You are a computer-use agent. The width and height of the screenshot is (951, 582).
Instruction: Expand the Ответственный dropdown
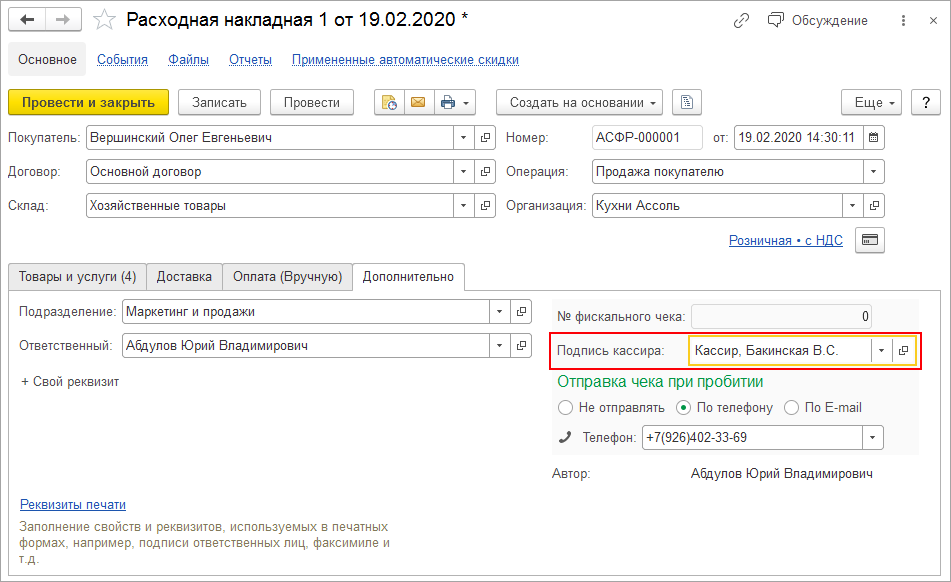499,346
